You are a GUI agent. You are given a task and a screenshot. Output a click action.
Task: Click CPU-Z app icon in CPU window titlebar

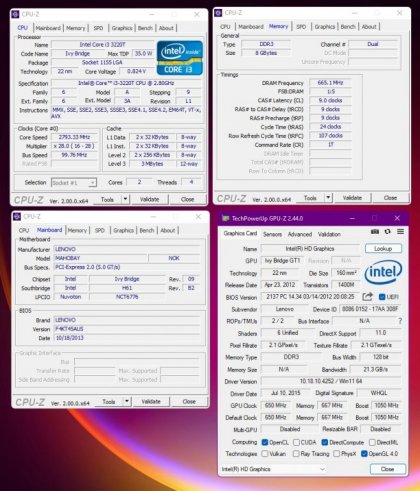(x=15, y=14)
